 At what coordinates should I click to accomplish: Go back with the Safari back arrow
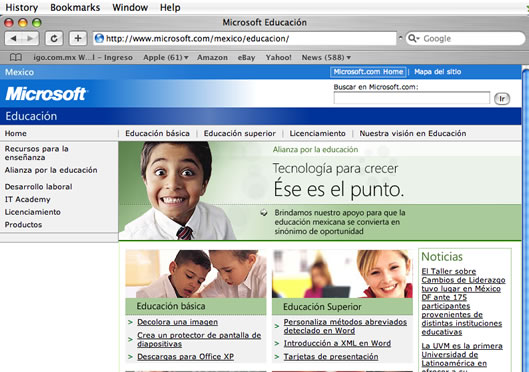coord(13,38)
